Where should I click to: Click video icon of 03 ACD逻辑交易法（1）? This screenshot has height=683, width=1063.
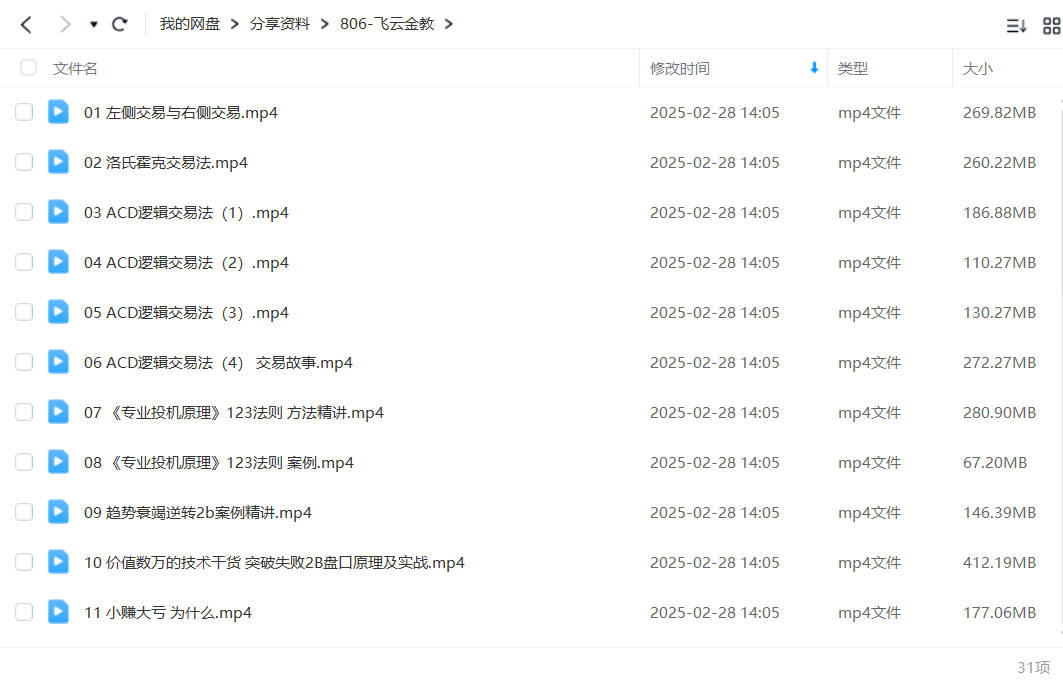click(x=58, y=212)
